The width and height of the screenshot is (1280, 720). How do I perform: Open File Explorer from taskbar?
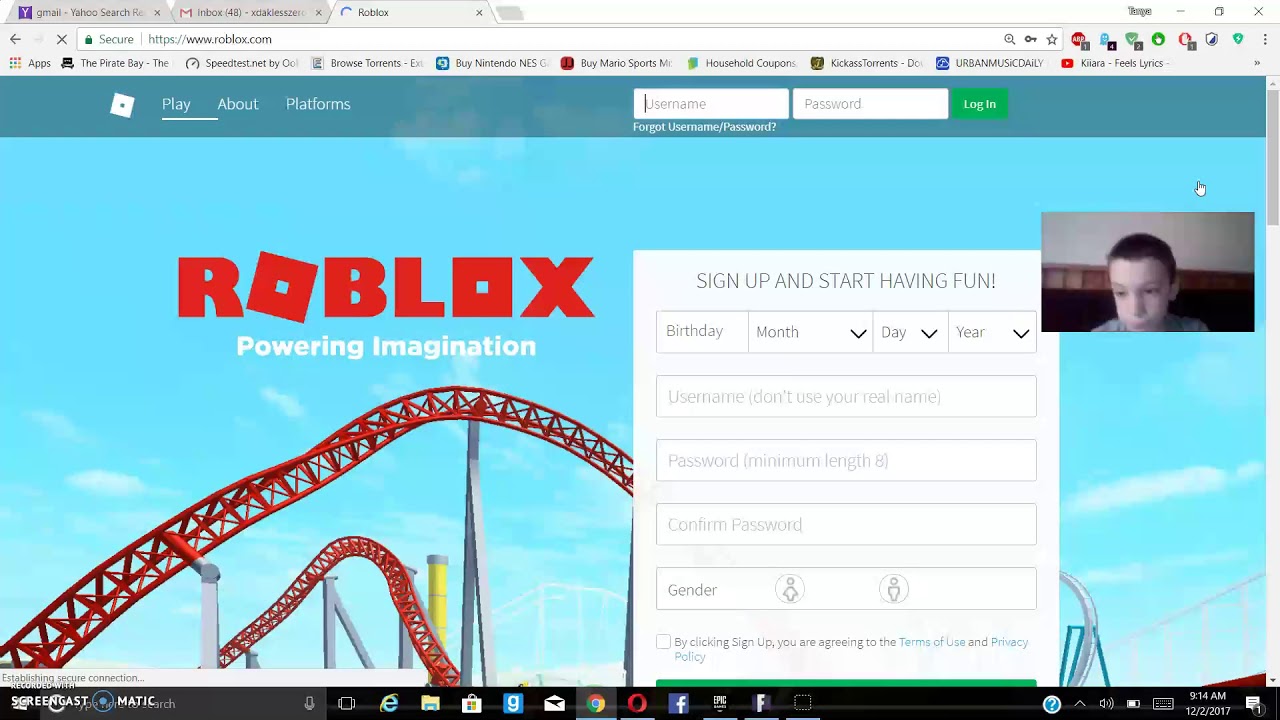[430, 703]
